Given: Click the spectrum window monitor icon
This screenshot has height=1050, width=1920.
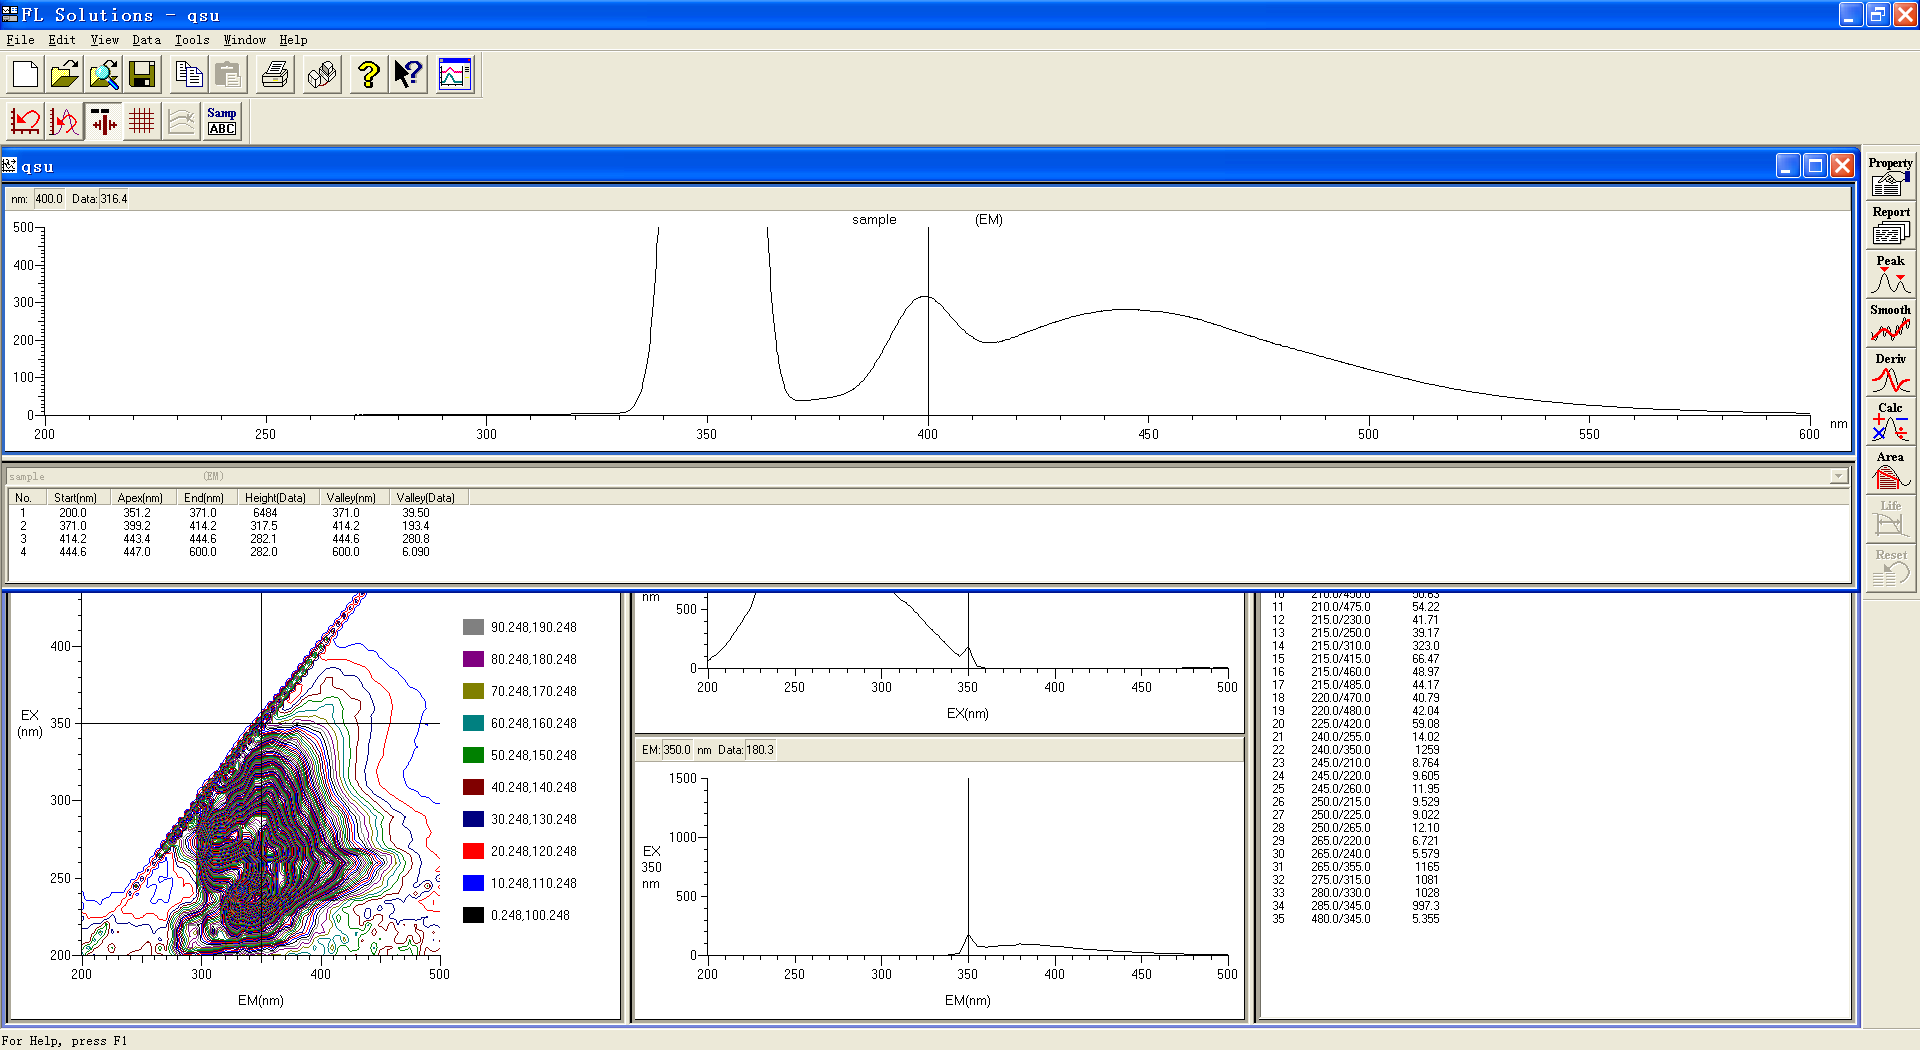Looking at the screenshot, I should pyautogui.click(x=455, y=74).
